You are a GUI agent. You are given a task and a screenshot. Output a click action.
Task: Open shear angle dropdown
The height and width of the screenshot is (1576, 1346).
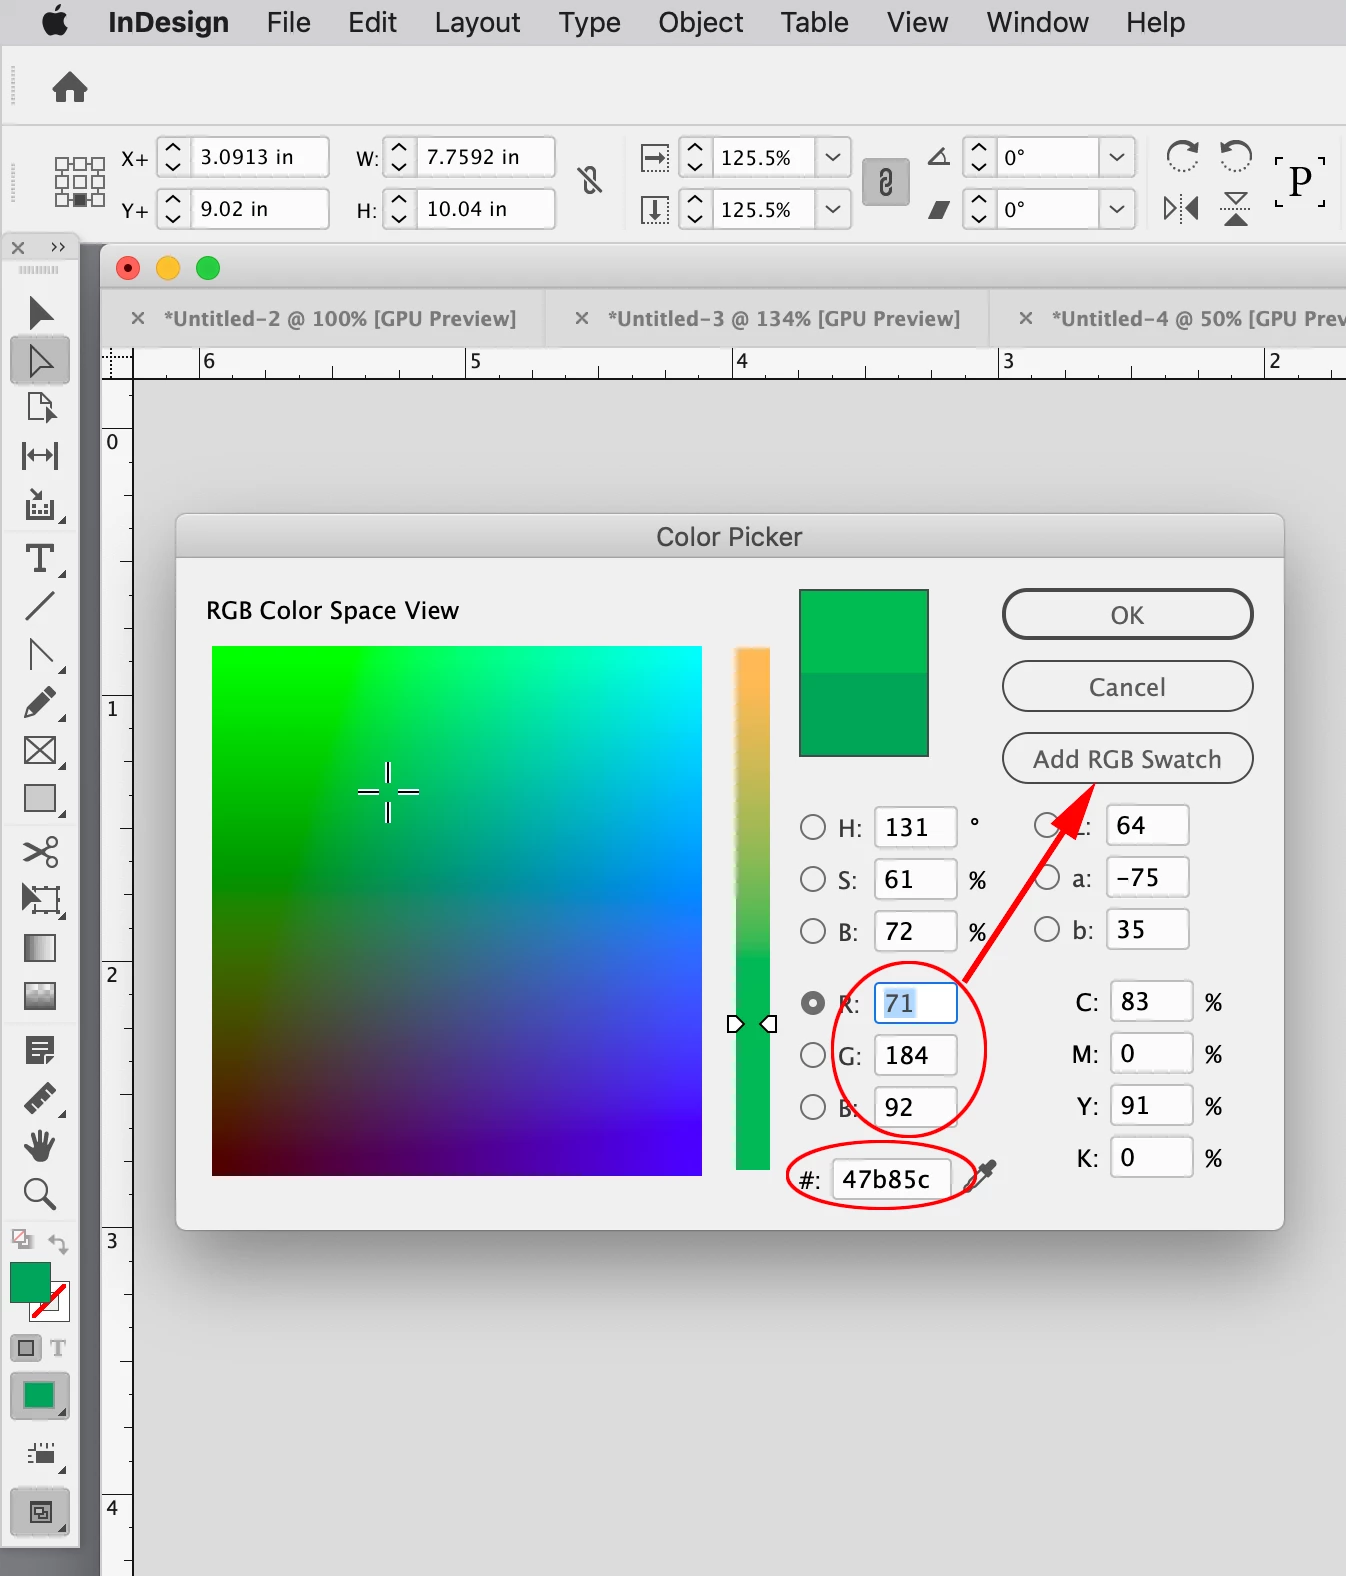pos(1117,209)
